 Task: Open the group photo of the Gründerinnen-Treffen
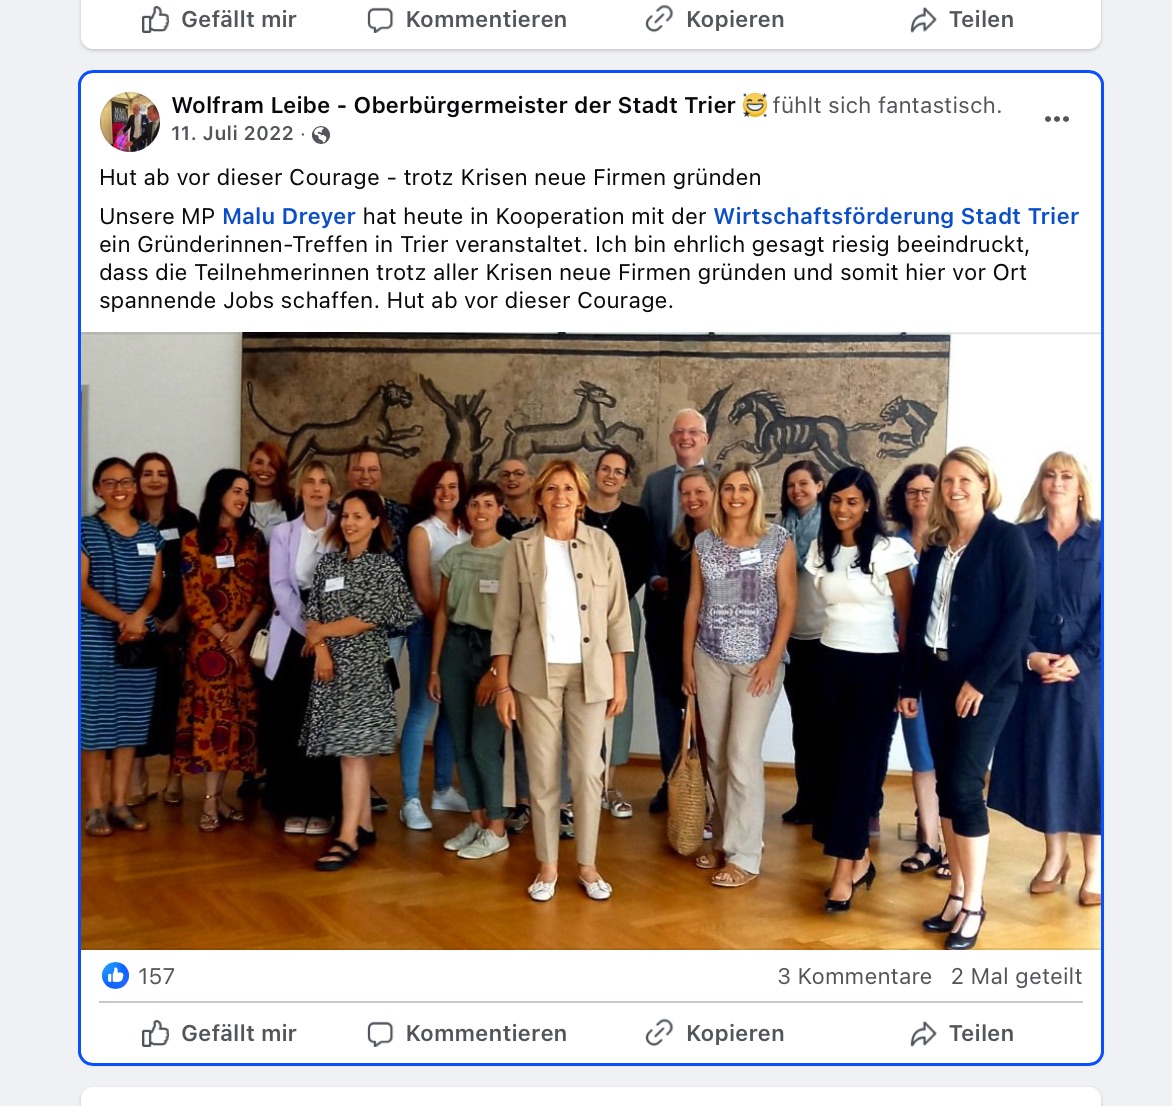pos(590,641)
